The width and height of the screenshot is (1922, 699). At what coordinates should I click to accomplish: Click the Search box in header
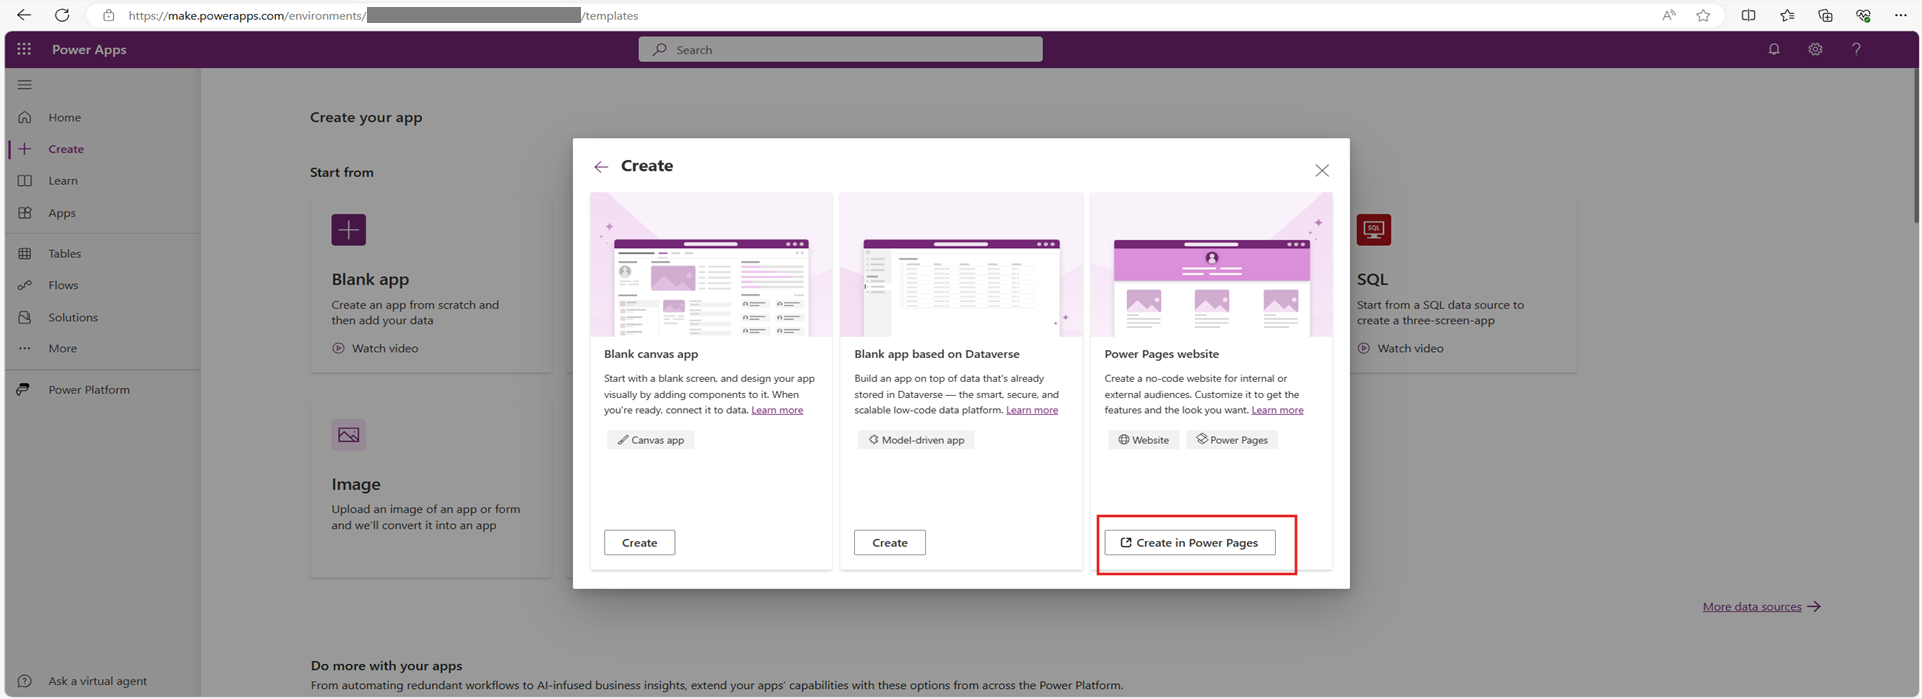841,49
